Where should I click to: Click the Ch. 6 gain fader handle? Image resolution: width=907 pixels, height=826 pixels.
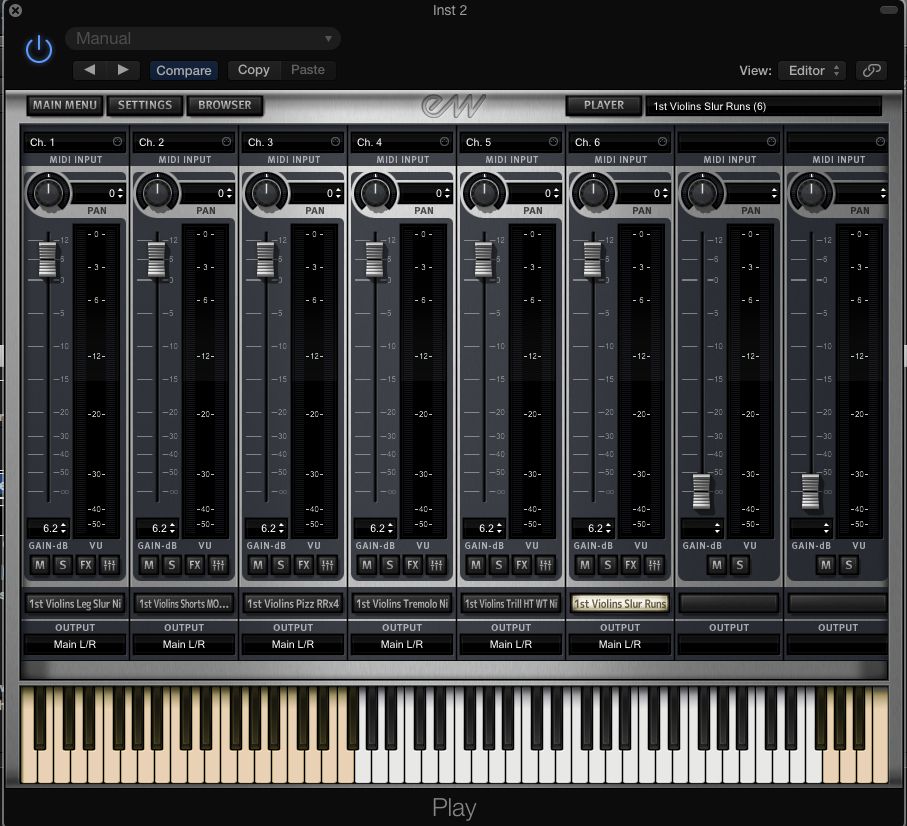click(592, 259)
